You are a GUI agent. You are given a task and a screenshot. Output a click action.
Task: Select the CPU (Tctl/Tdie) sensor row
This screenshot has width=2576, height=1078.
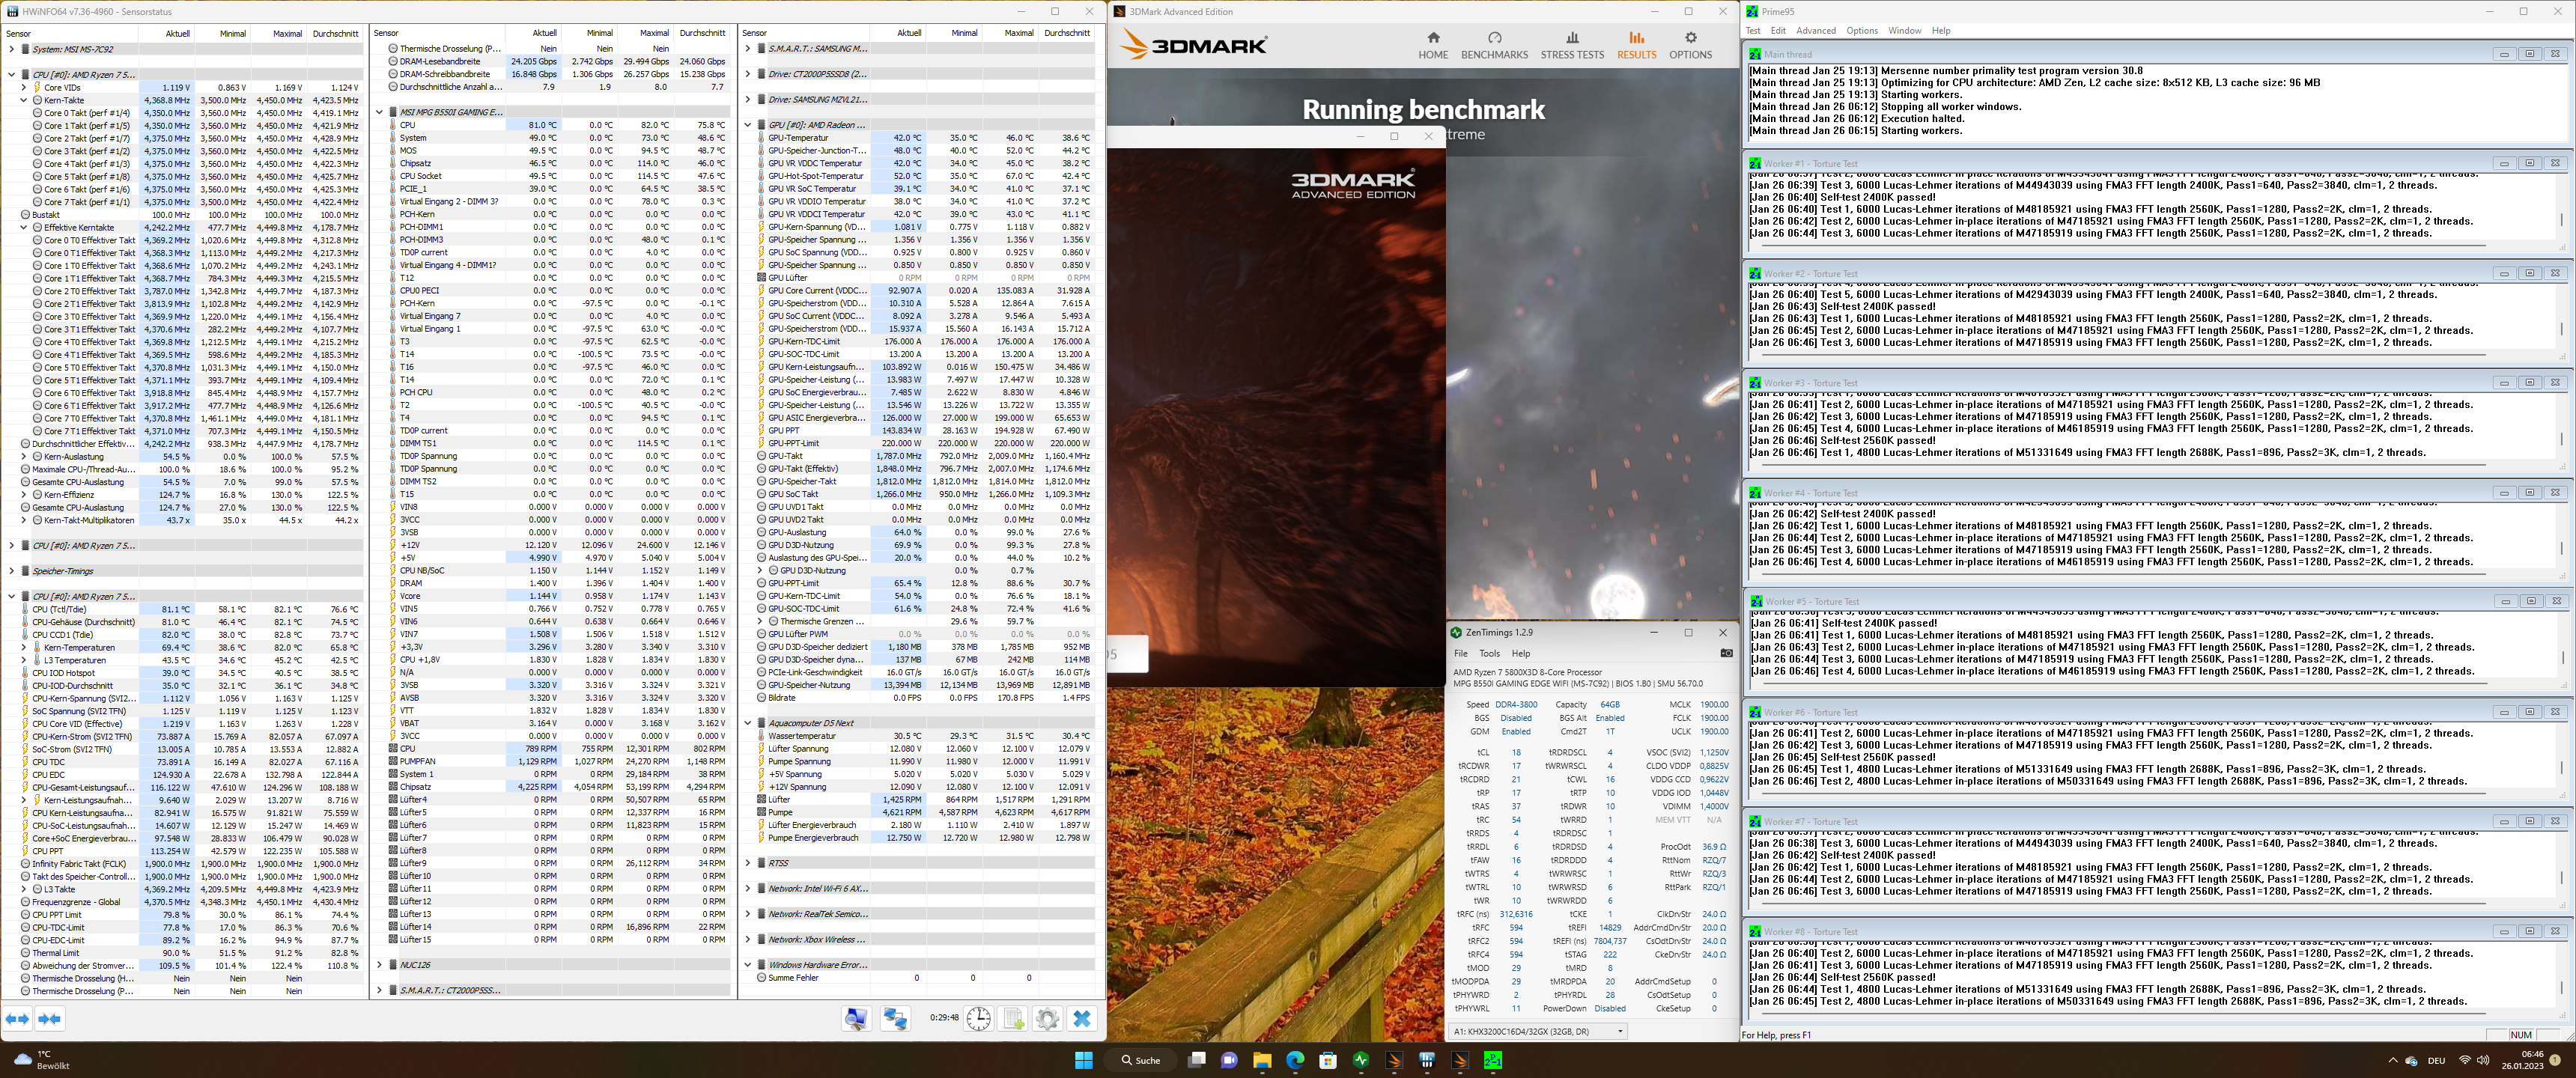pyautogui.click(x=59, y=609)
